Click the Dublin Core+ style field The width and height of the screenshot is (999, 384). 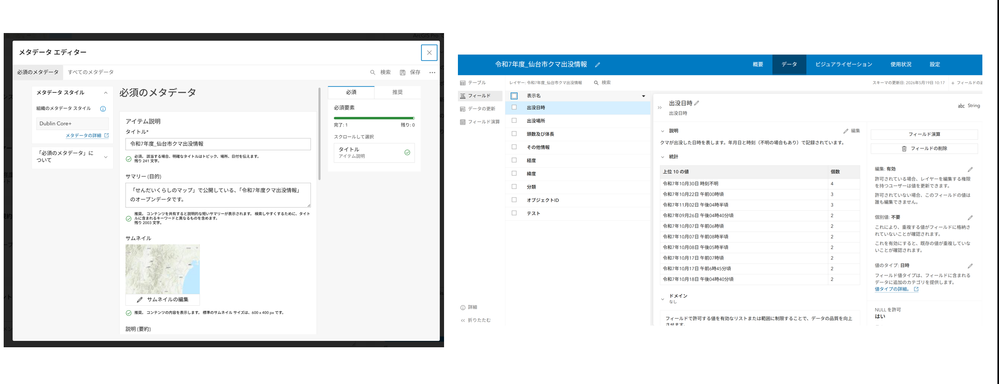click(x=72, y=123)
